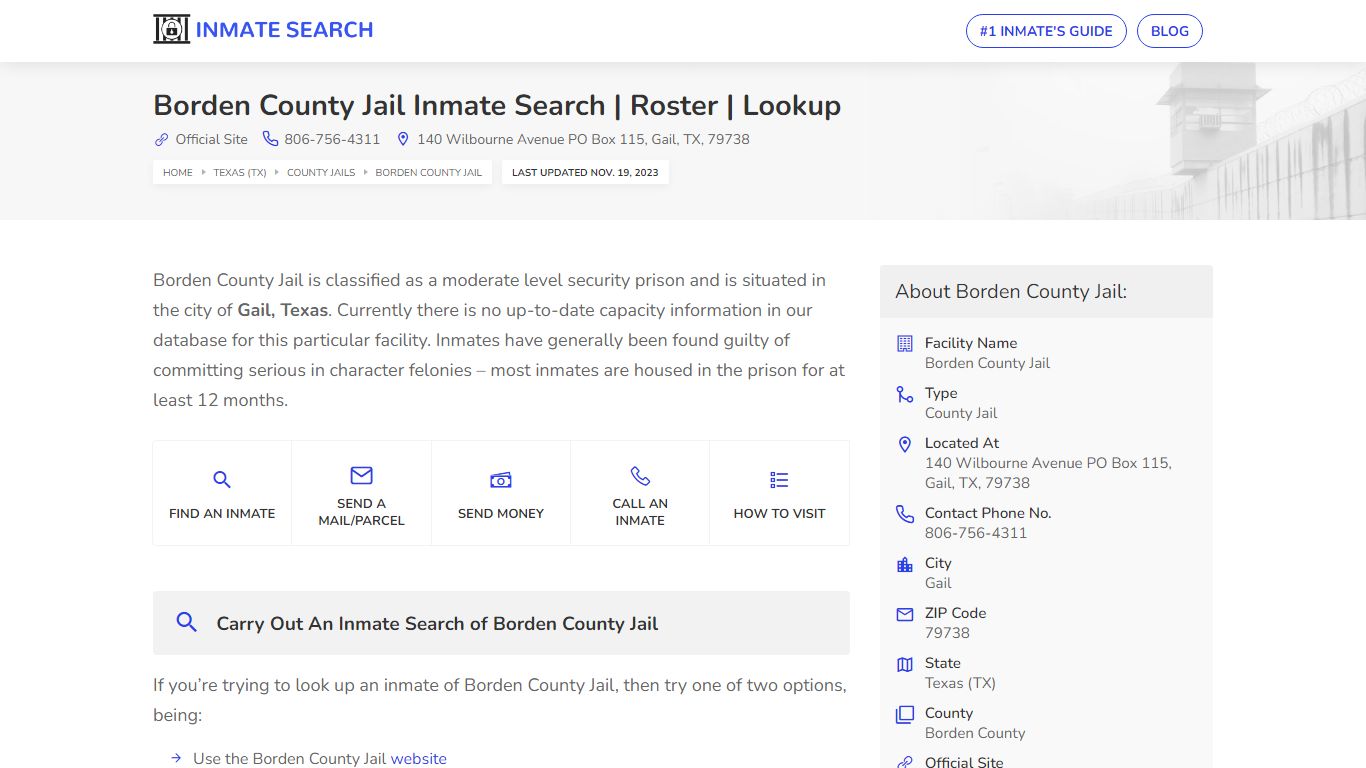1366x768 pixels.
Task: Call 806-756-4311 from the header
Action: tap(332, 139)
